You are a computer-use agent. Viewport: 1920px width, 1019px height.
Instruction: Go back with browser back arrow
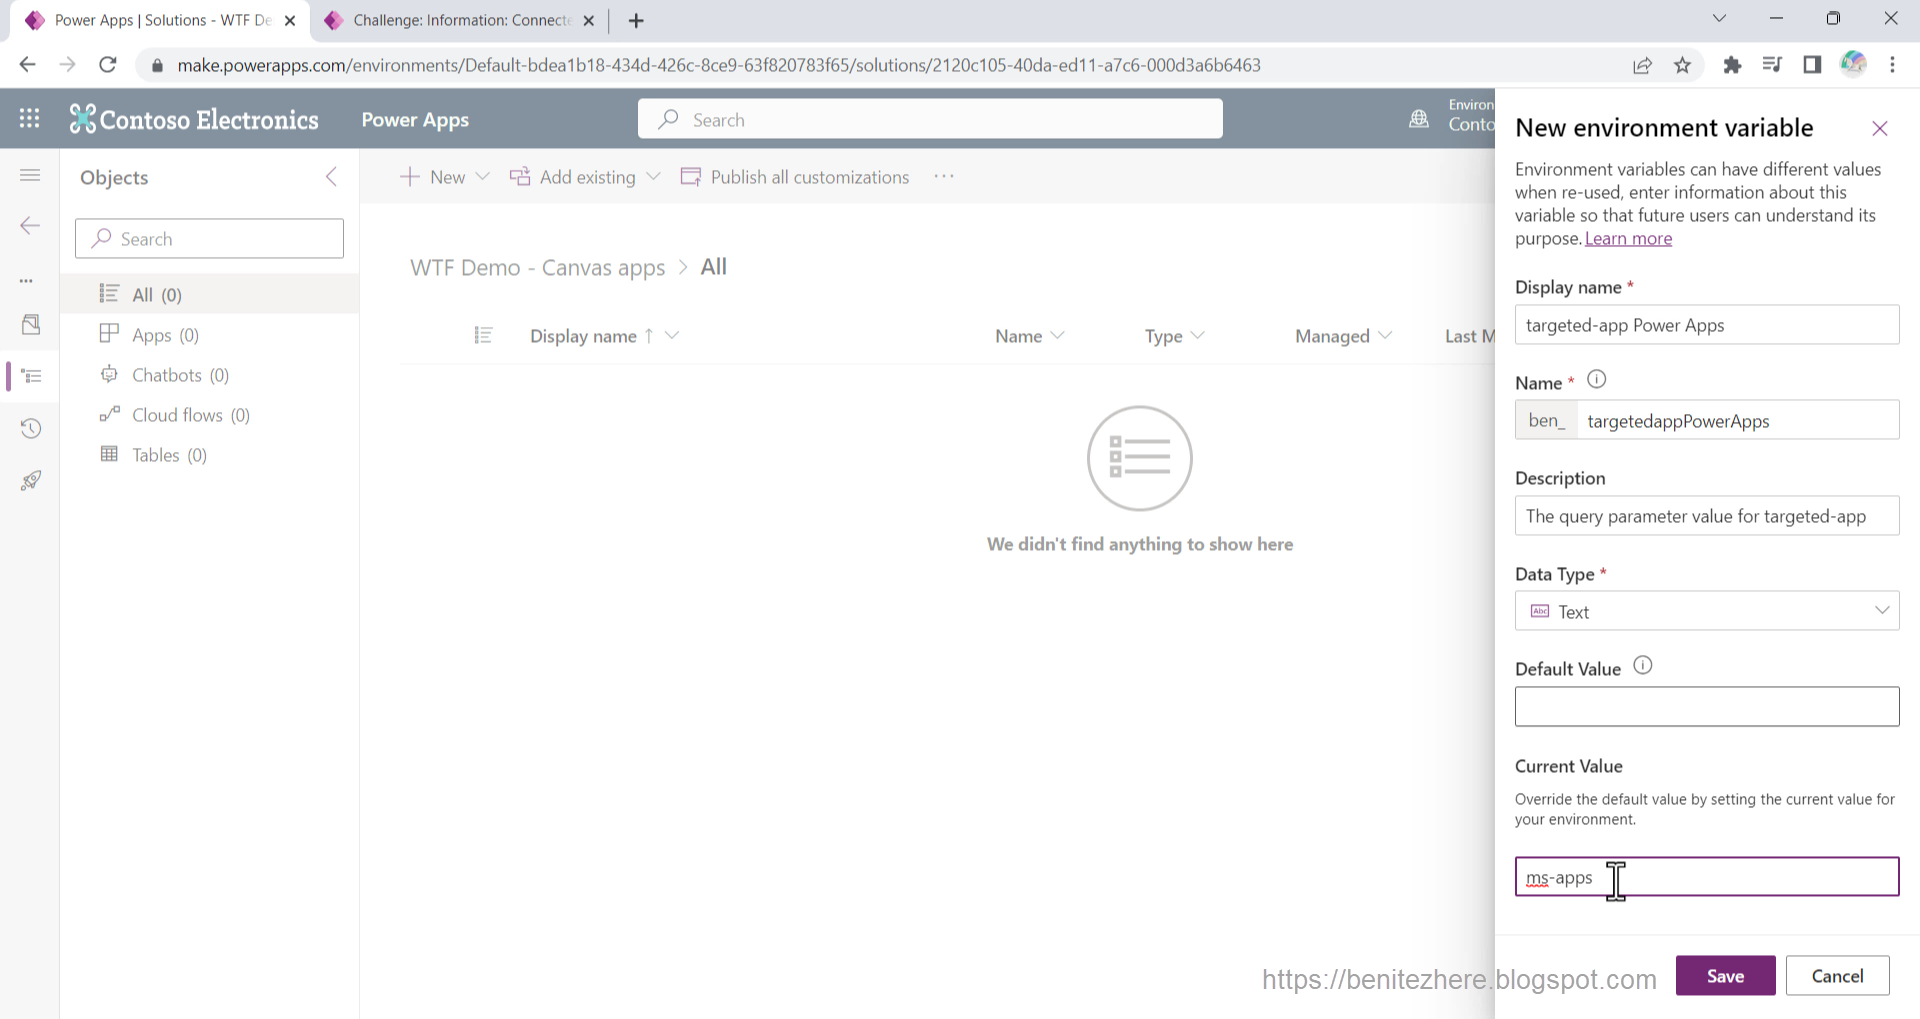(x=27, y=65)
